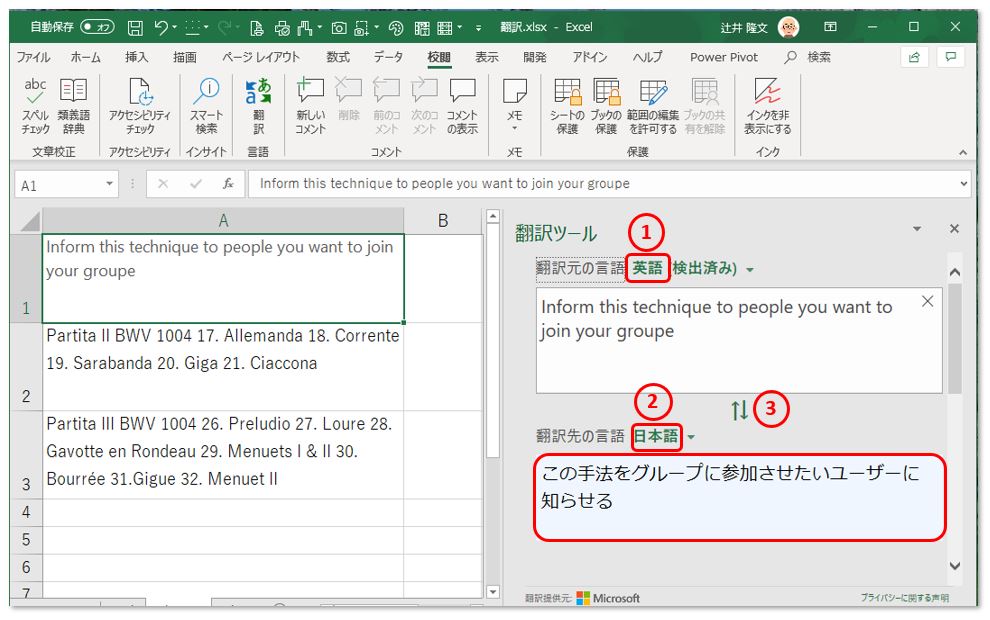Click the translated Japanese text box

740,498
